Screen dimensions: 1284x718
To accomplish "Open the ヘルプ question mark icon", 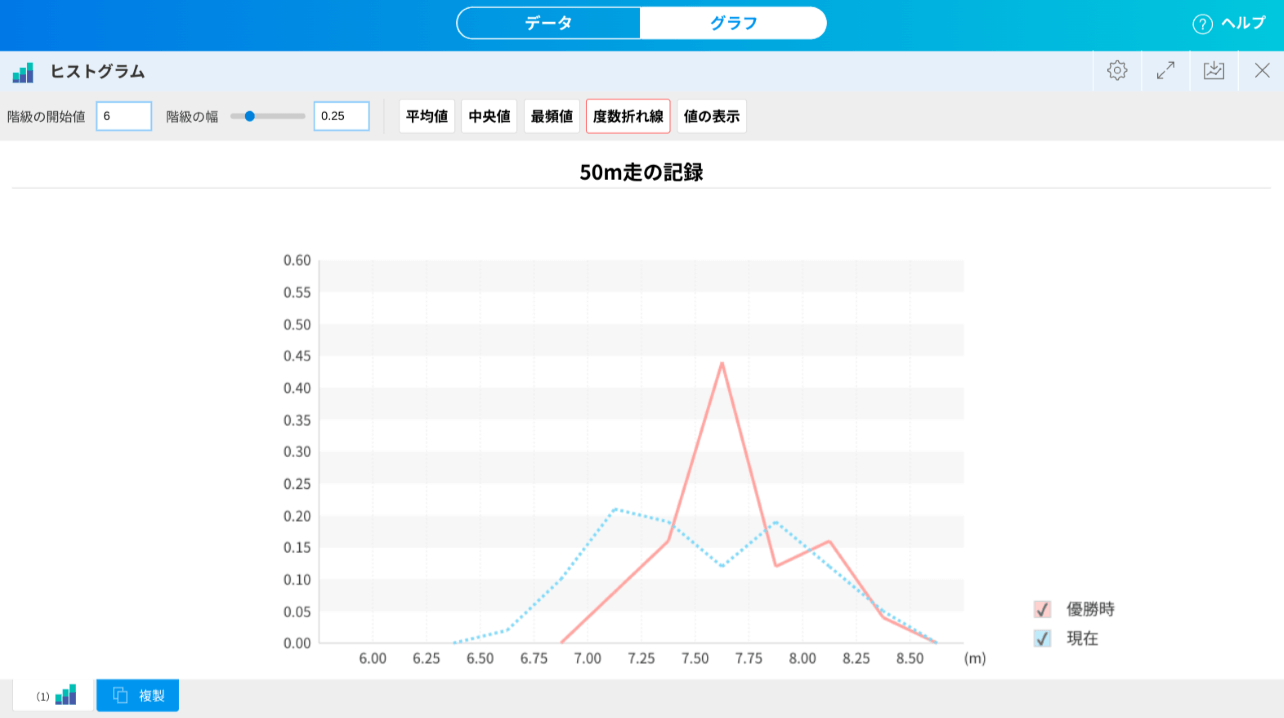I will point(1201,23).
